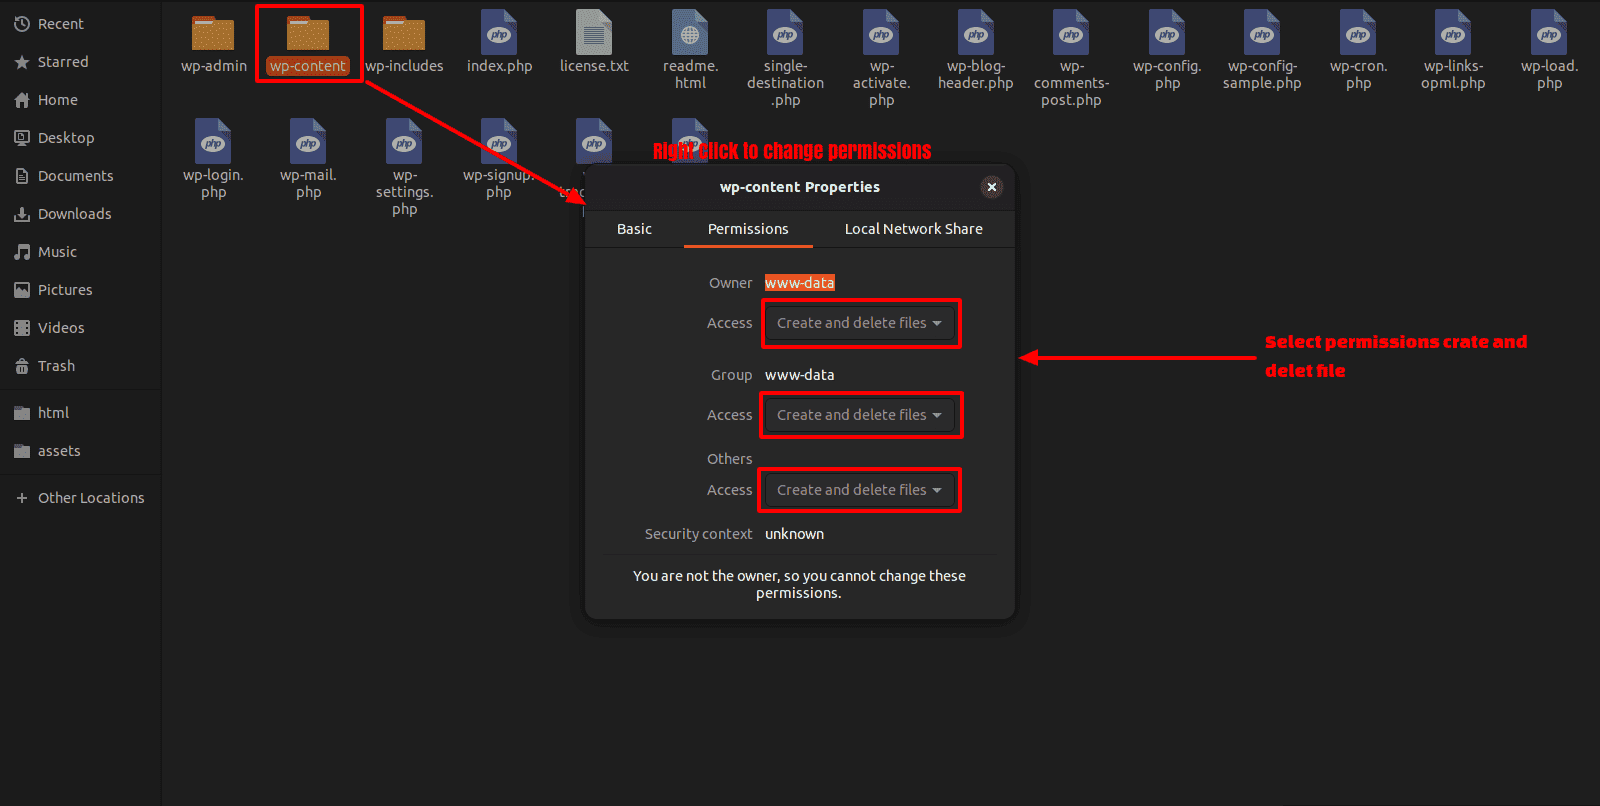Go to Home in the sidebar
This screenshot has width=1600, height=806.
point(80,100)
